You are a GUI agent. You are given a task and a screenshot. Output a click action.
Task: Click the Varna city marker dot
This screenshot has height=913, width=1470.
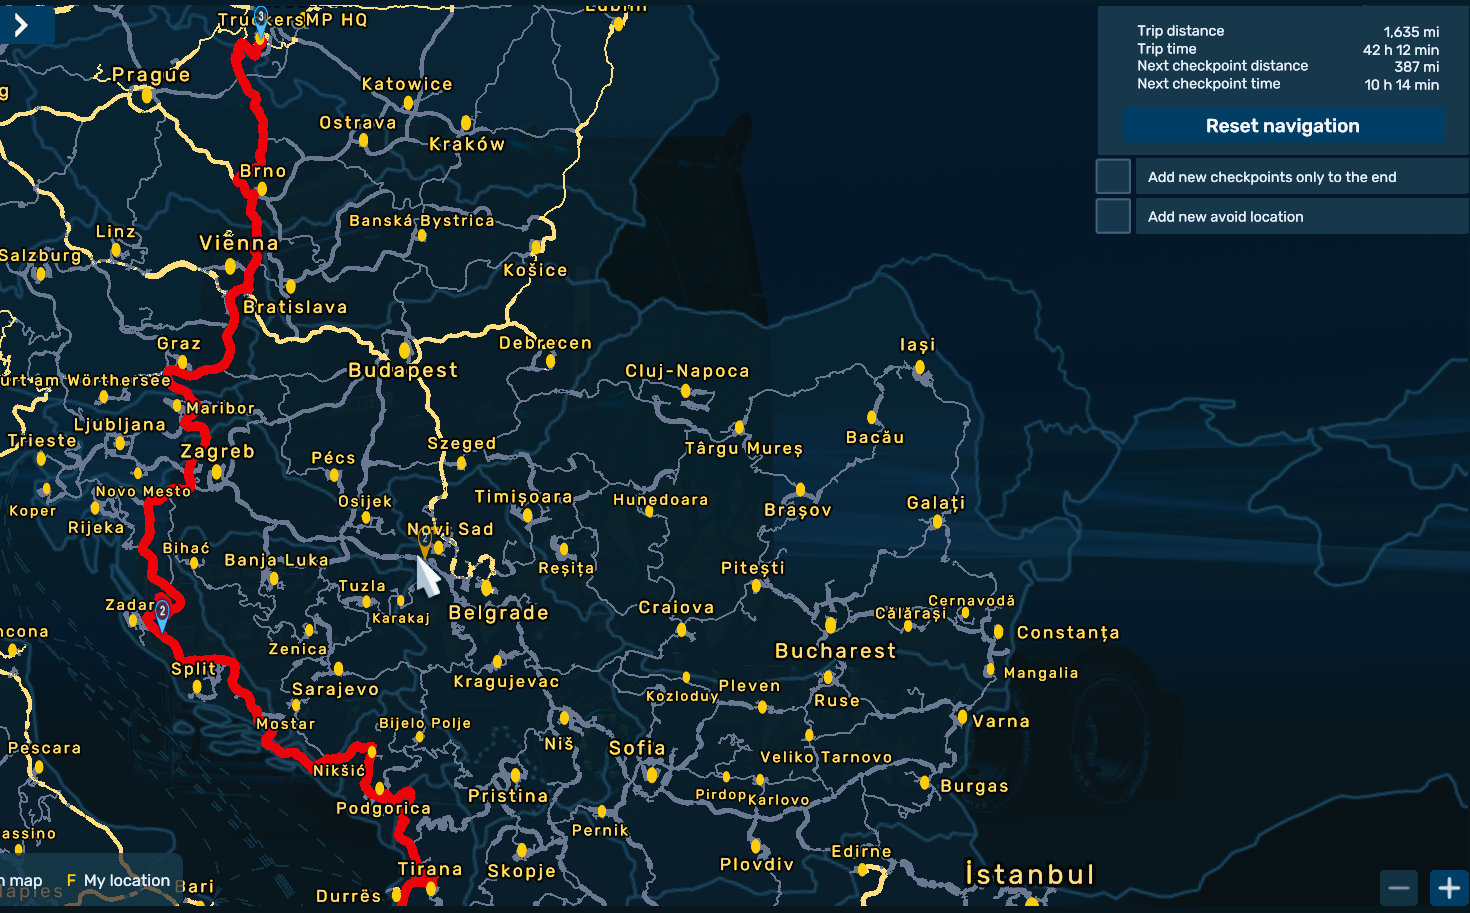(962, 717)
